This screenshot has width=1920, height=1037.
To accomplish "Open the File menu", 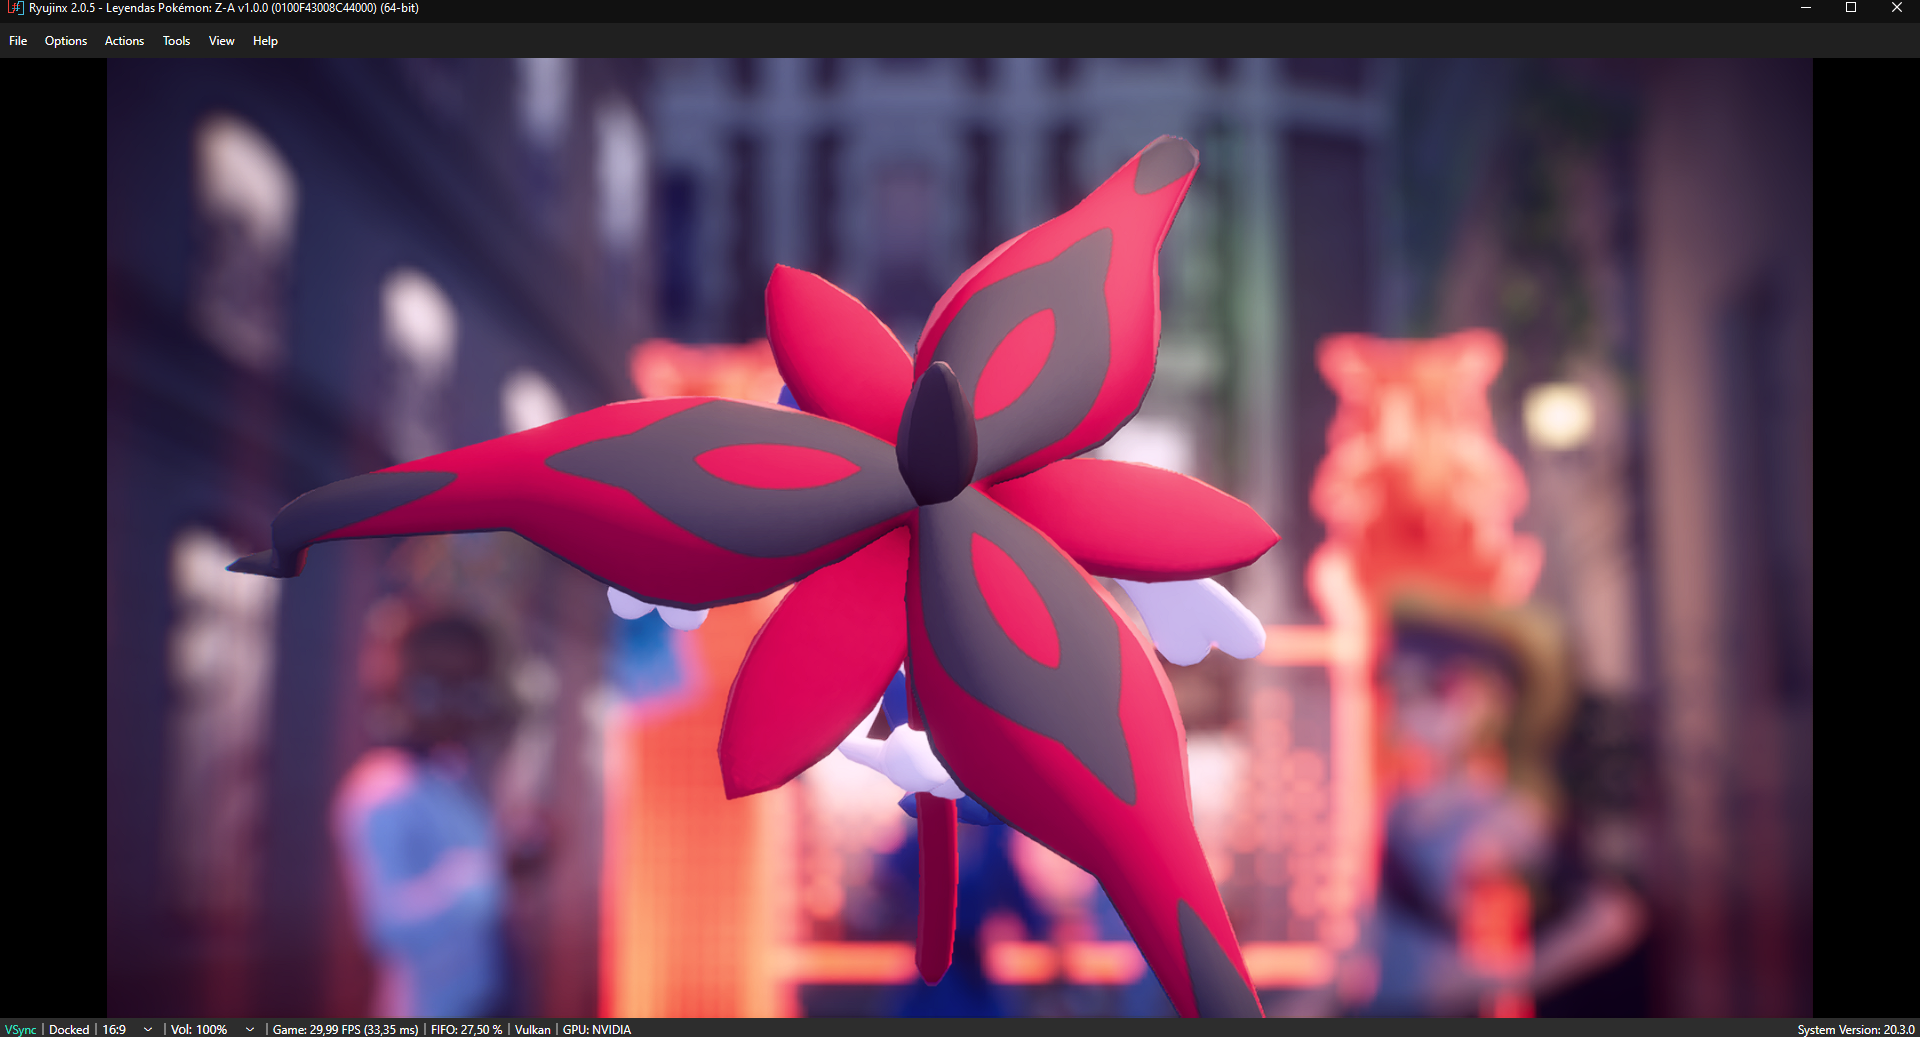I will [18, 41].
